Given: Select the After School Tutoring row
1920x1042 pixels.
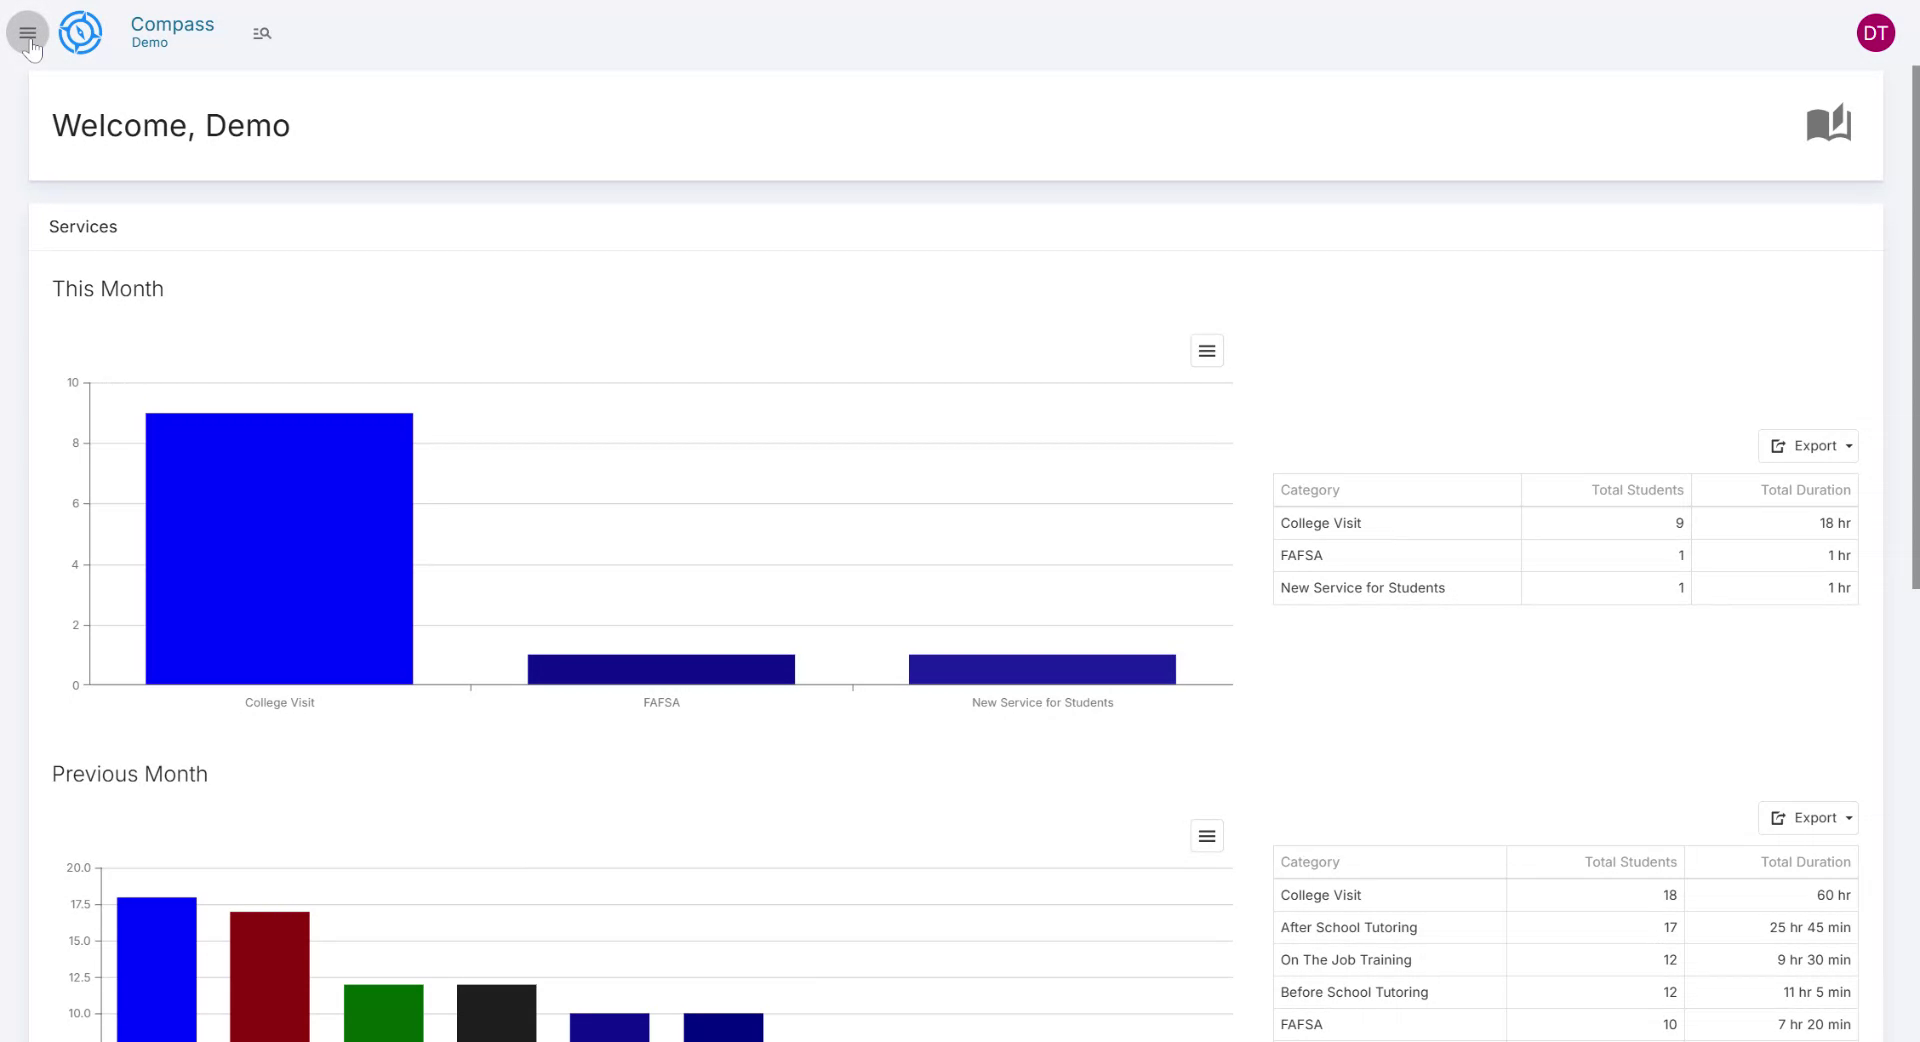Looking at the screenshot, I should [x=1348, y=927].
